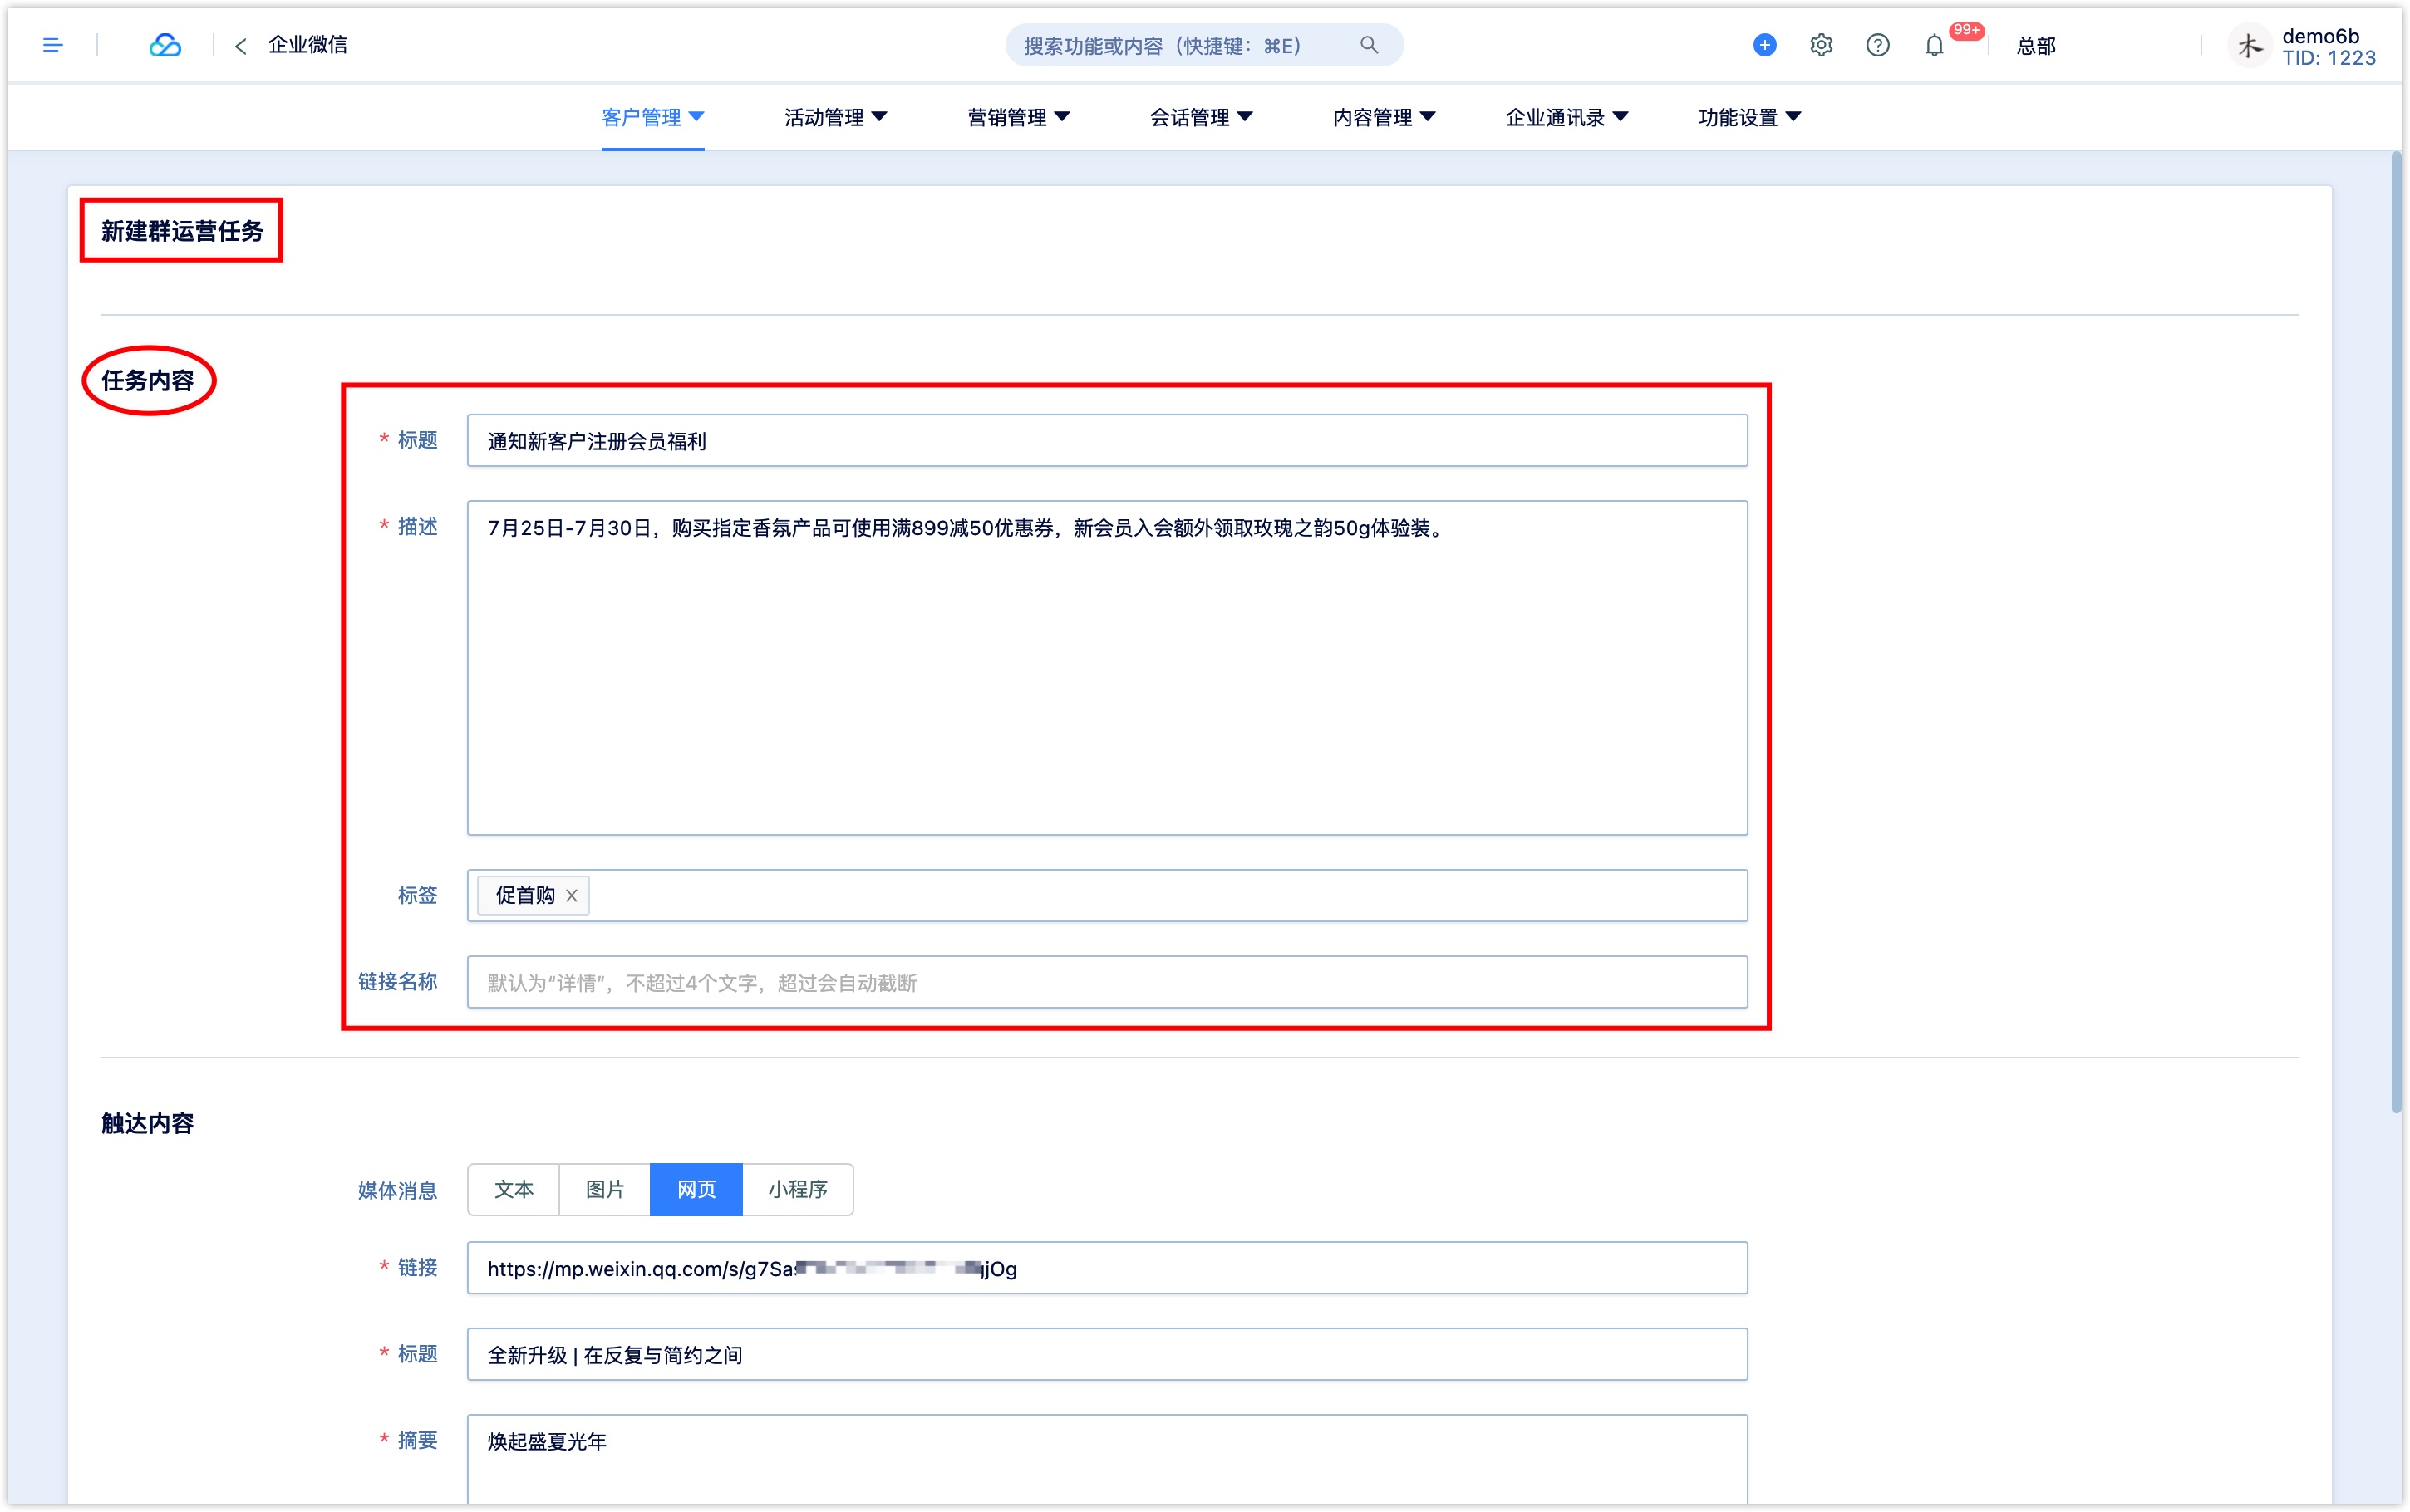The image size is (2410, 1512).
Task: Click the 99+ notification badge
Action: [1966, 30]
